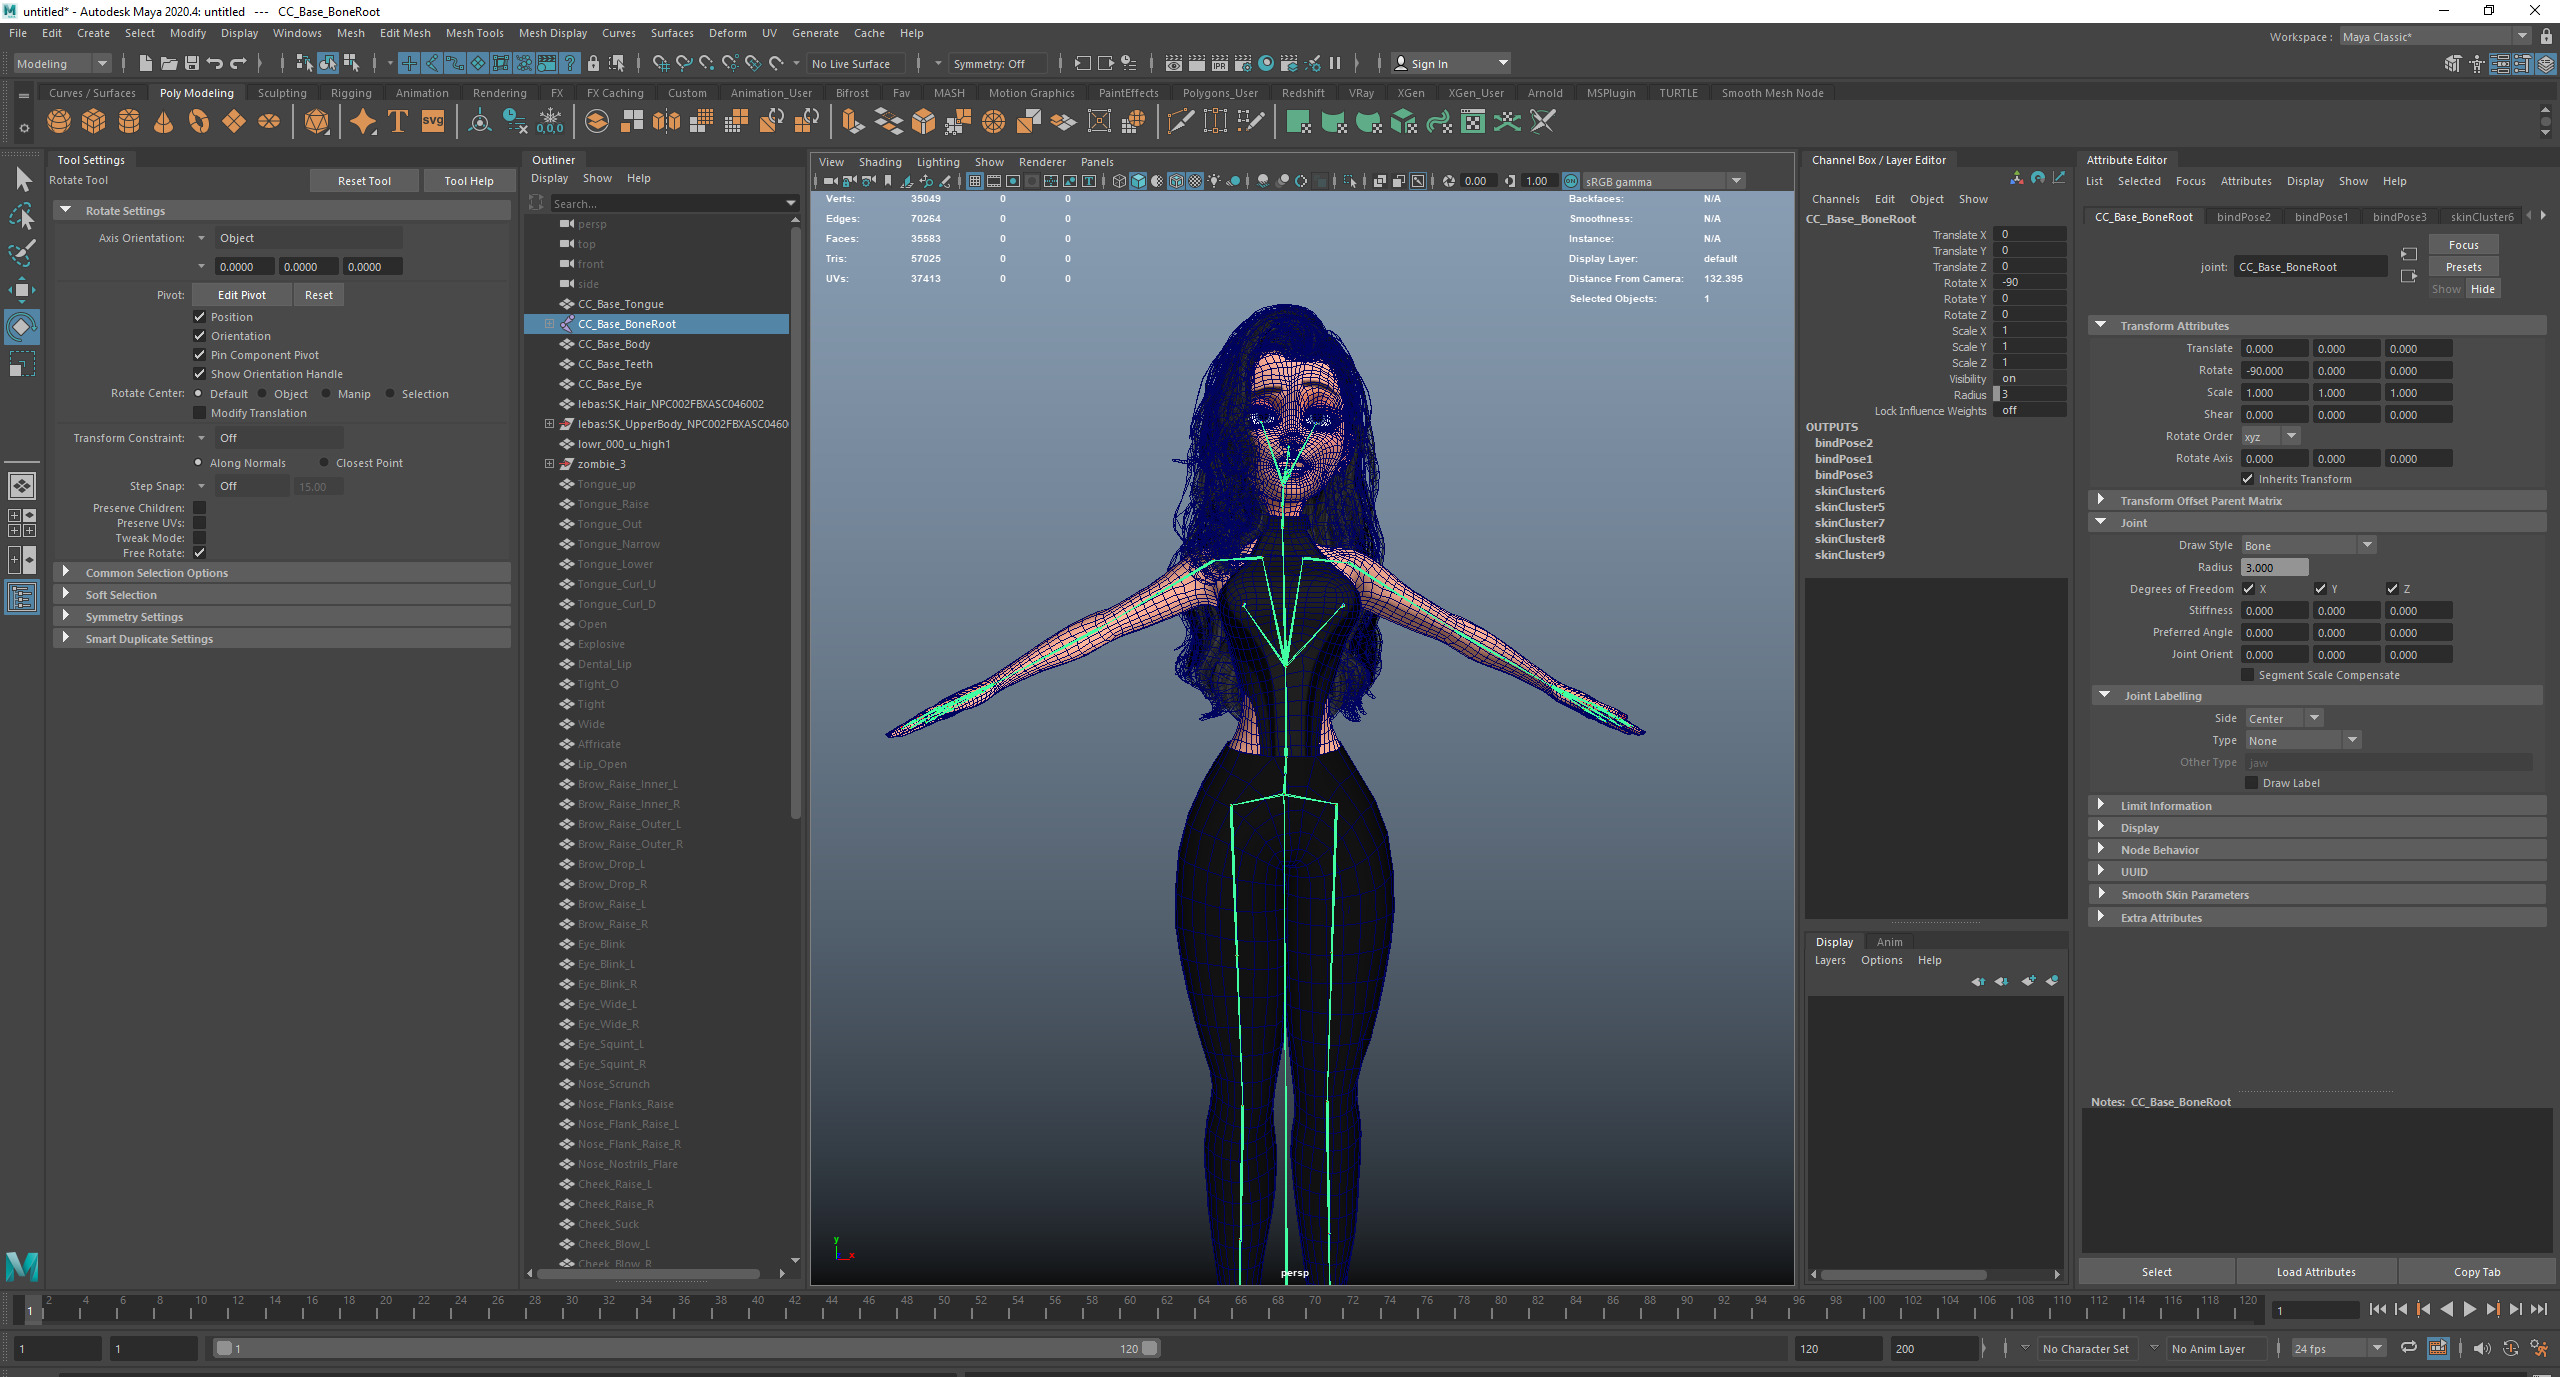Viewport: 2560px width, 1377px height.
Task: Click the polygon sphere shelf icon
Action: click(59, 122)
